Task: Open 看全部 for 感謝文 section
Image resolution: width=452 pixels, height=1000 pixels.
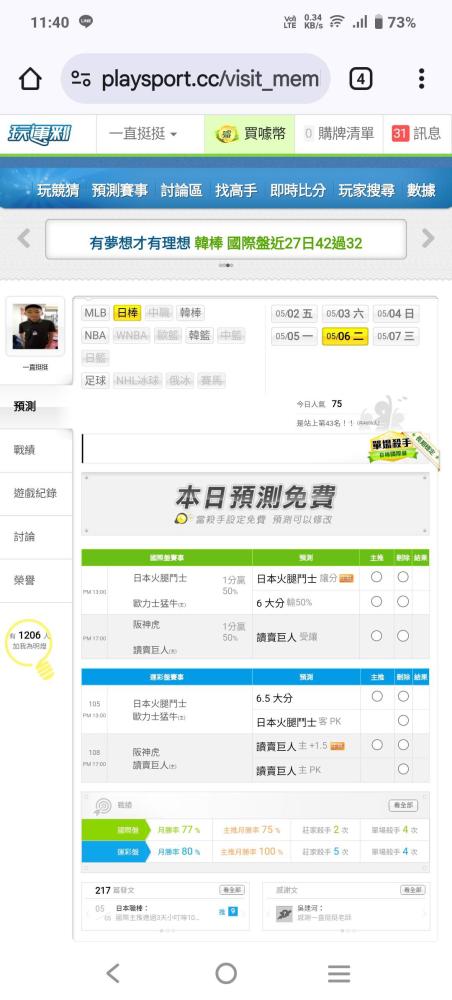Action: (x=412, y=890)
